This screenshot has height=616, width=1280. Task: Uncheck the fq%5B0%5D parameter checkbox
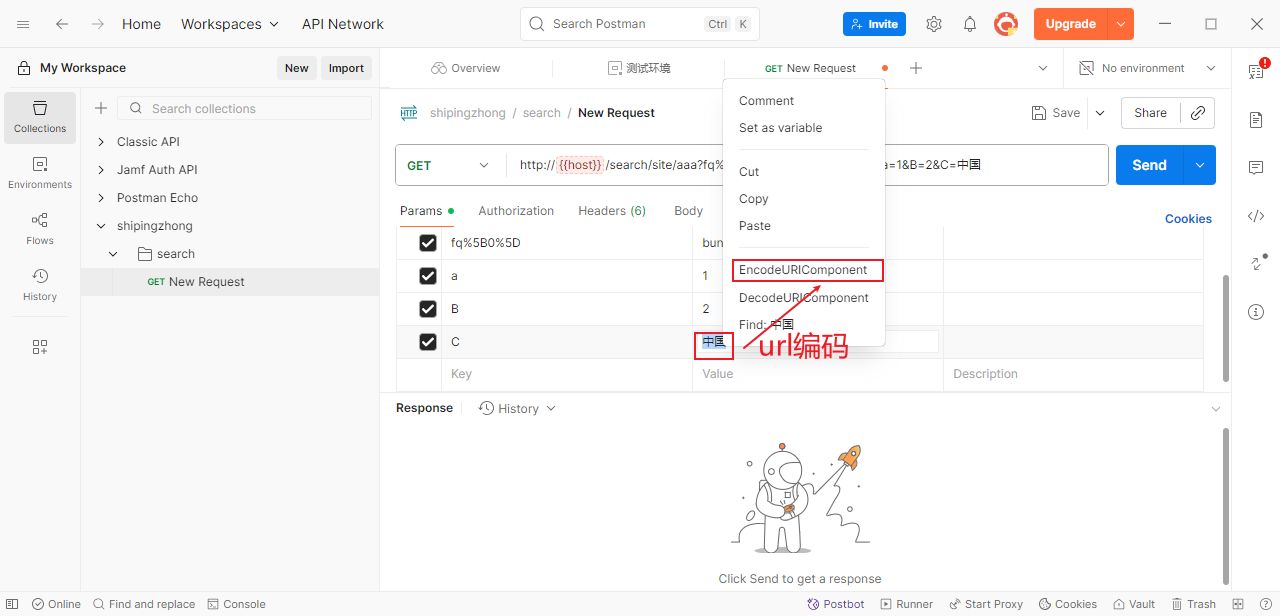coord(428,243)
